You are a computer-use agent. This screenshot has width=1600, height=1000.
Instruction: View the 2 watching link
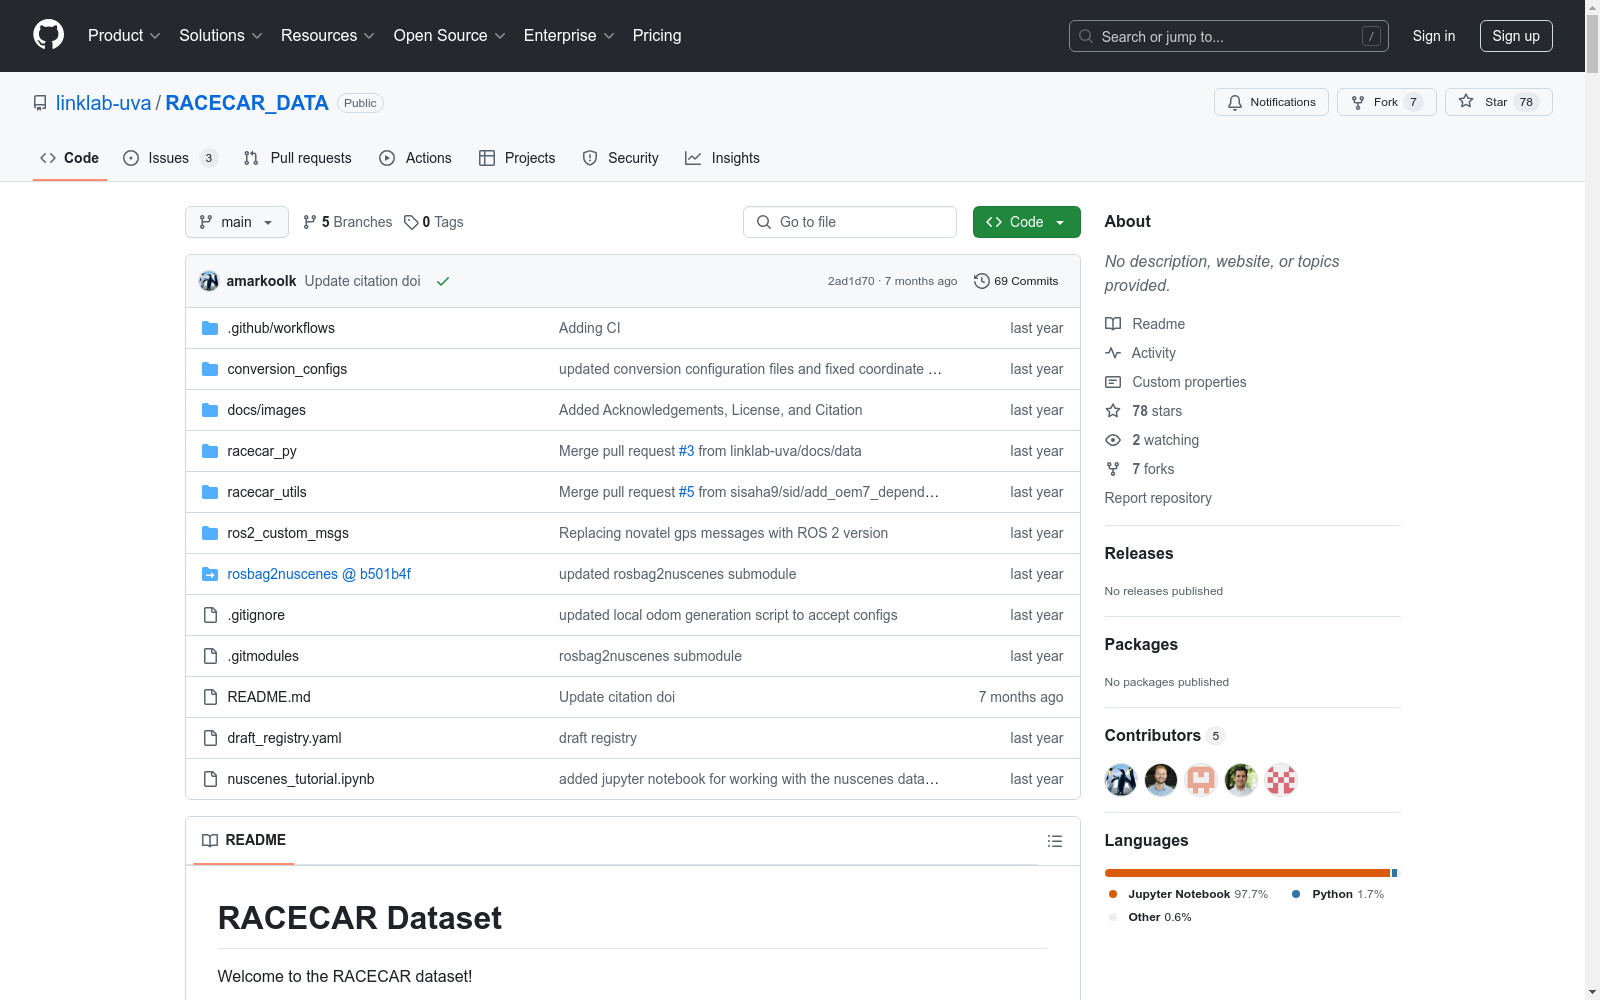coord(1152,440)
